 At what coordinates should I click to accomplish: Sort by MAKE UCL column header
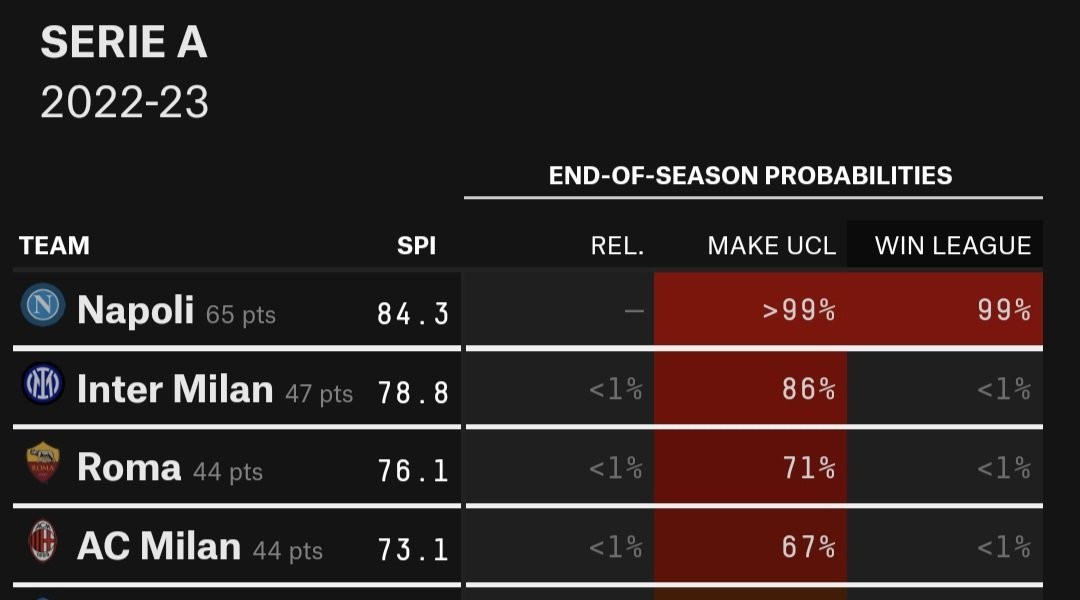point(771,246)
